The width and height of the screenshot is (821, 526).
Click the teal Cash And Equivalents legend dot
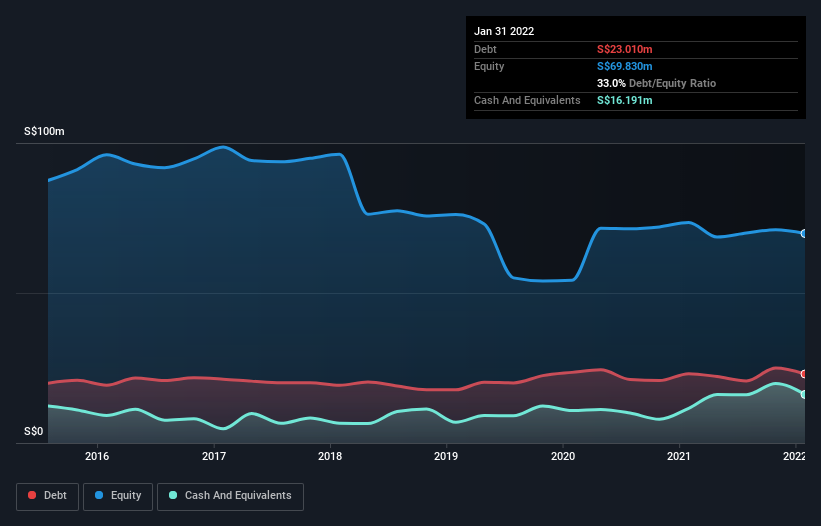pyautogui.click(x=173, y=495)
